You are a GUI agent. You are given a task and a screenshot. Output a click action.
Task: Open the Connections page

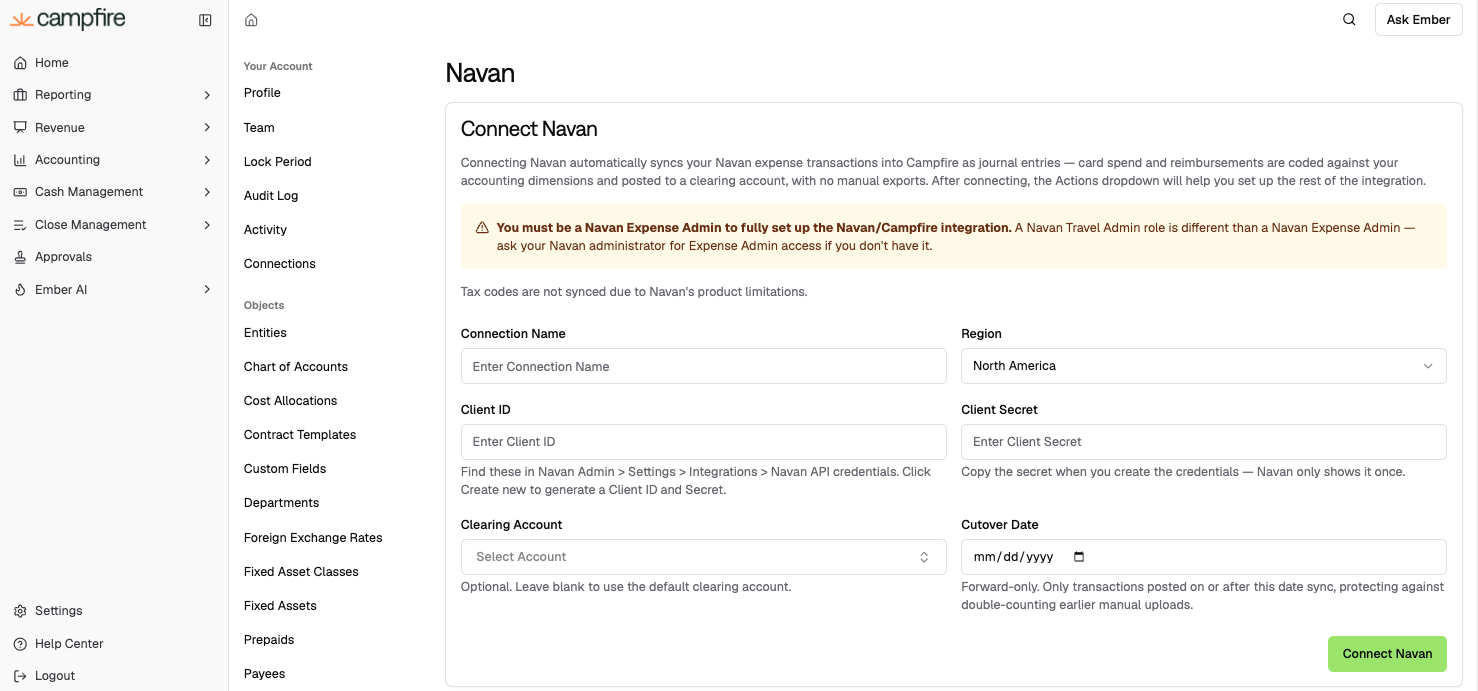[x=280, y=264]
